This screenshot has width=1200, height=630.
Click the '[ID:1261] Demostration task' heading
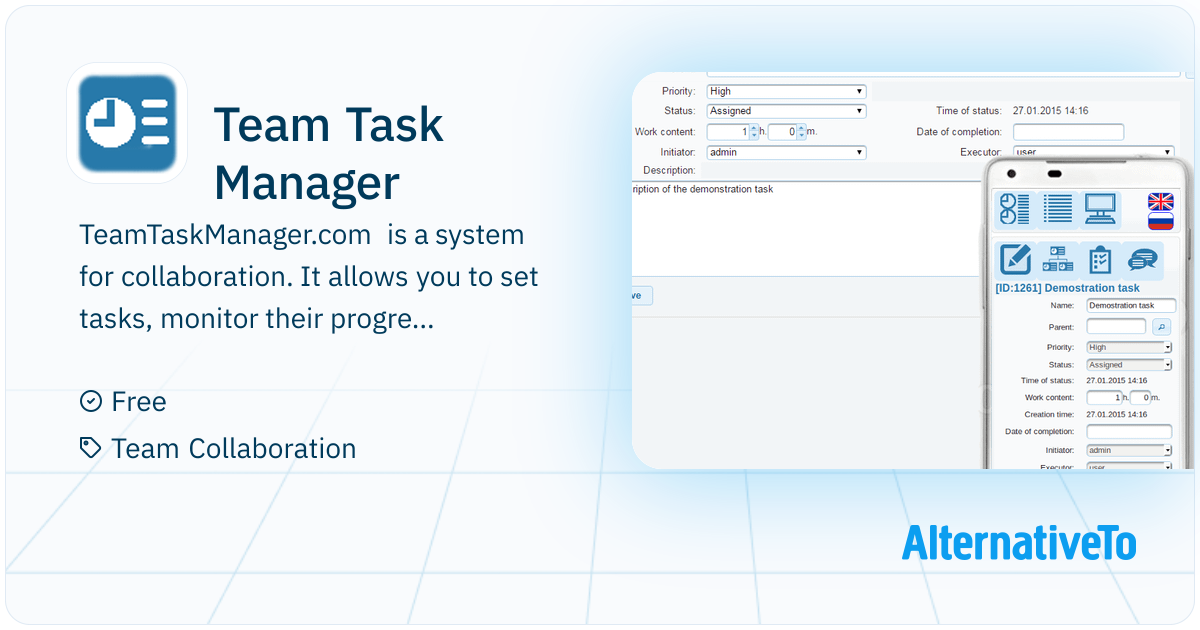(x=1067, y=288)
